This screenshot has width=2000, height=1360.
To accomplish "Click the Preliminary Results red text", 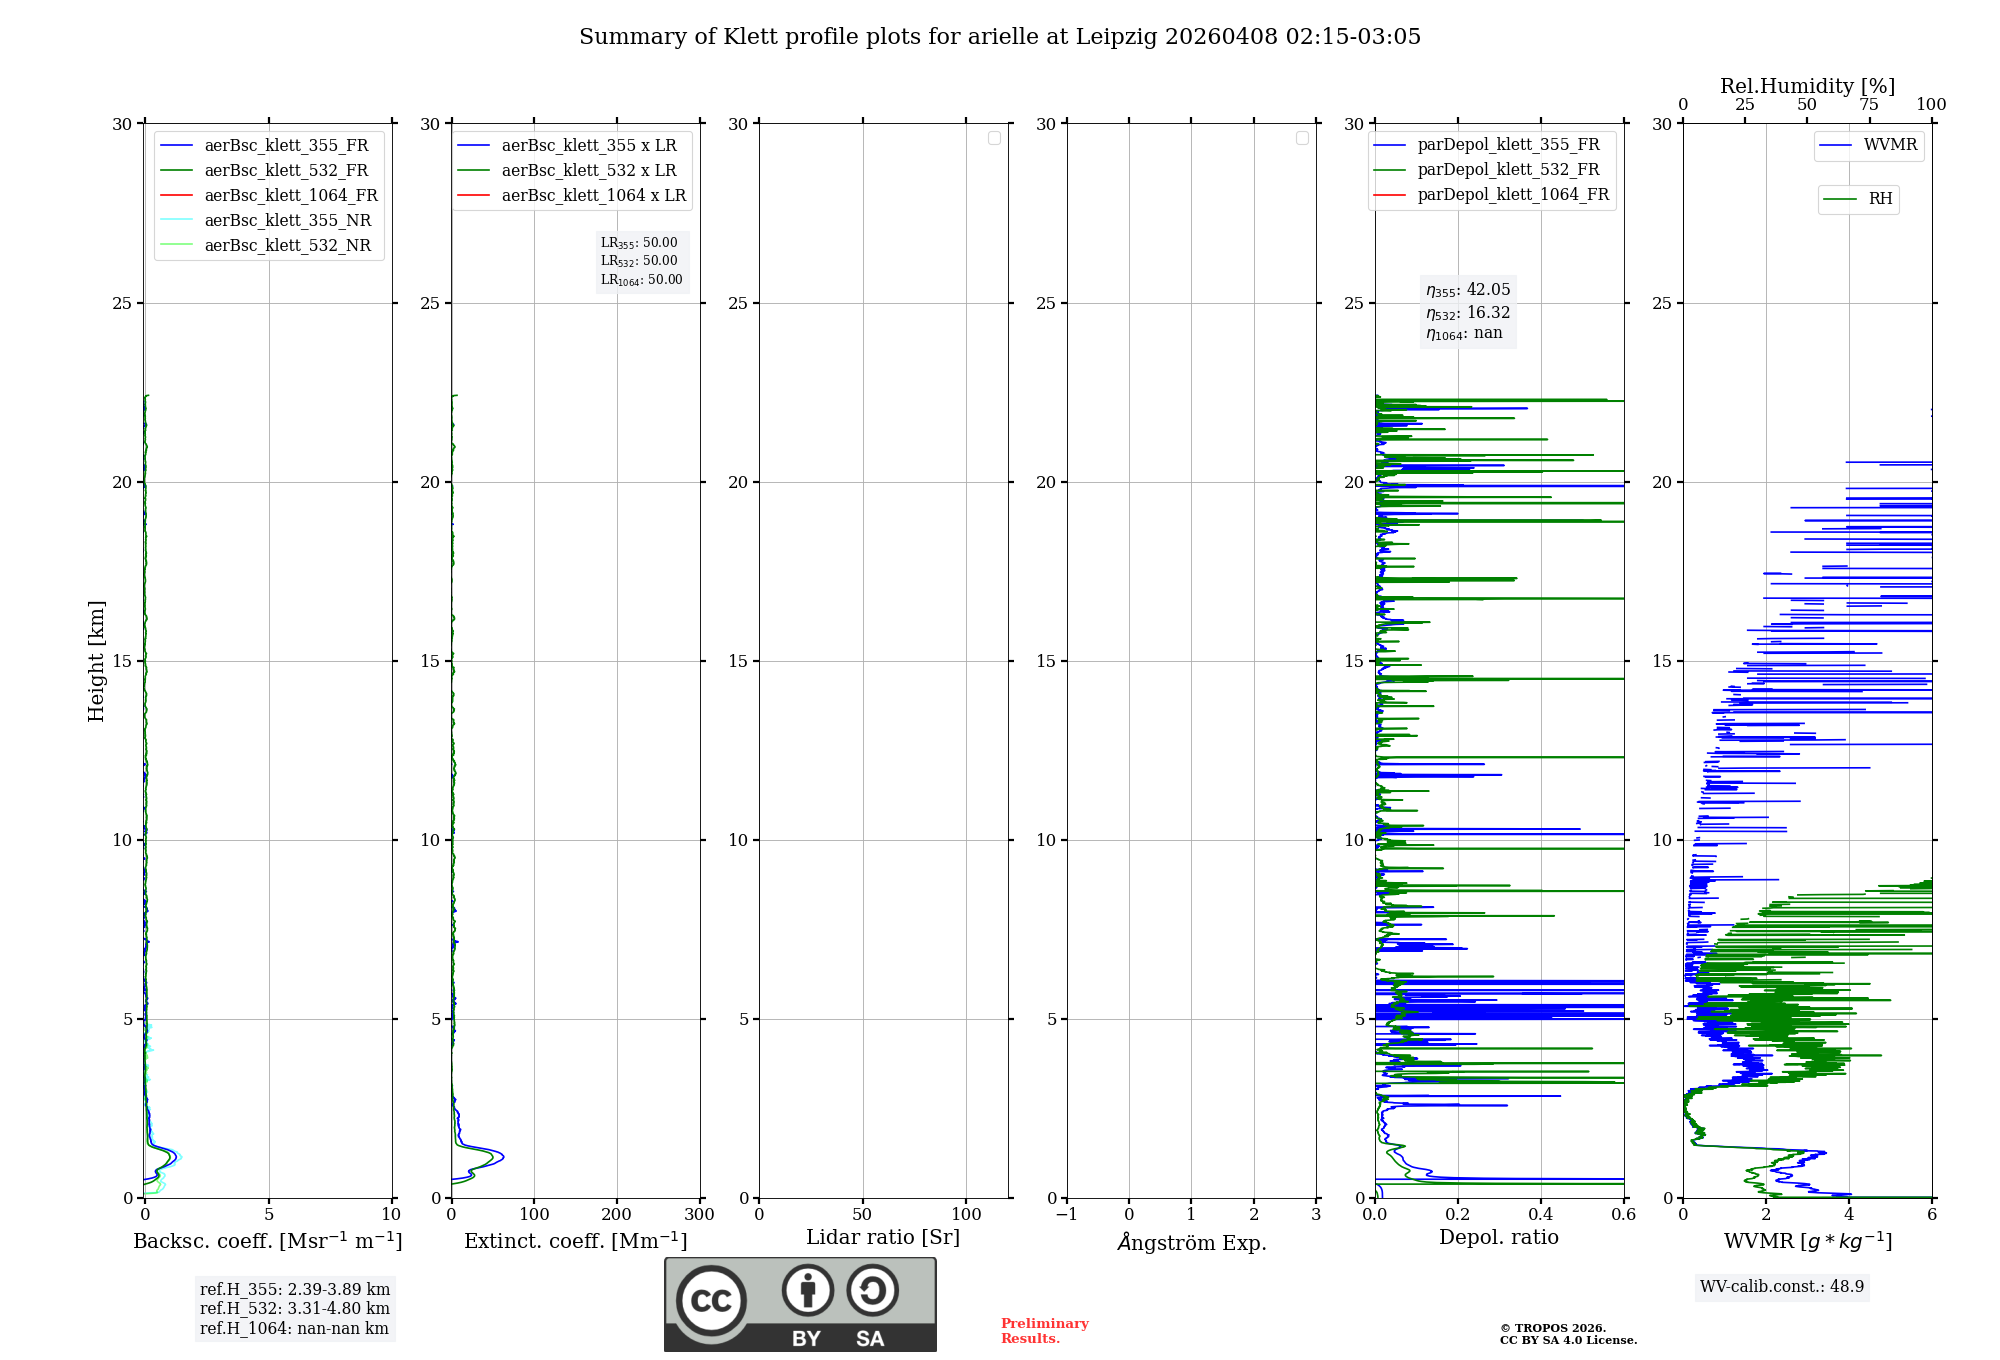I will pos(1044,1330).
